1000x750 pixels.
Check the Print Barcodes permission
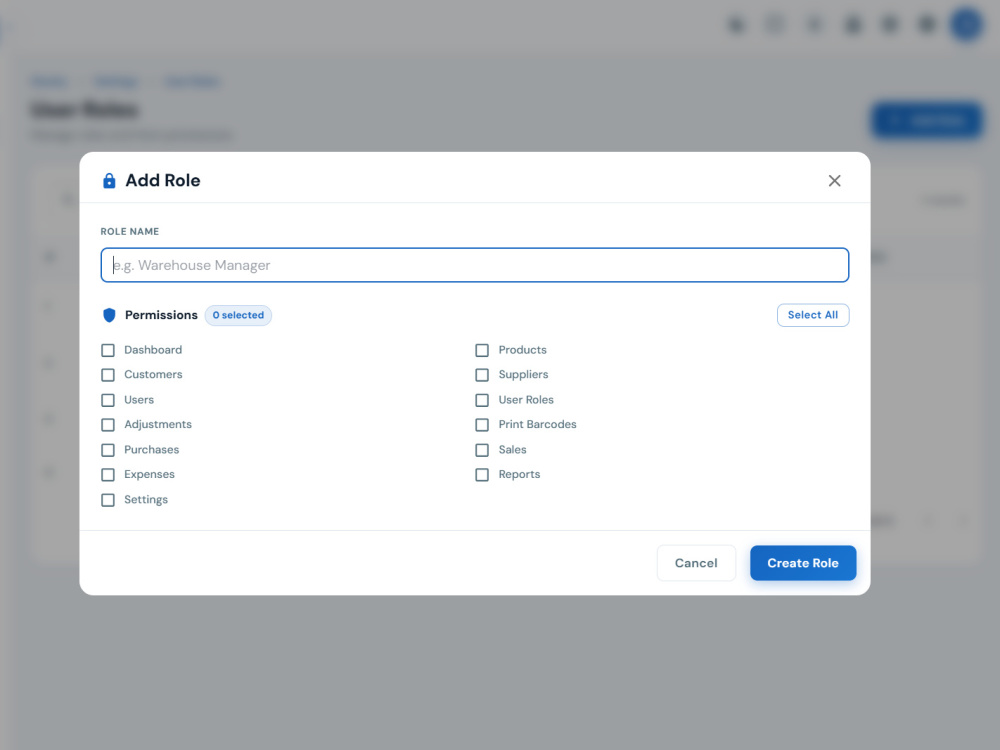(x=482, y=425)
